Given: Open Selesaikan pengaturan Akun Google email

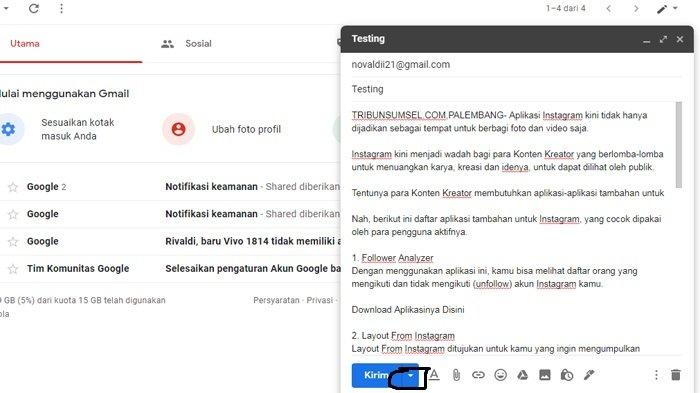Looking at the screenshot, I should pos(170,269).
